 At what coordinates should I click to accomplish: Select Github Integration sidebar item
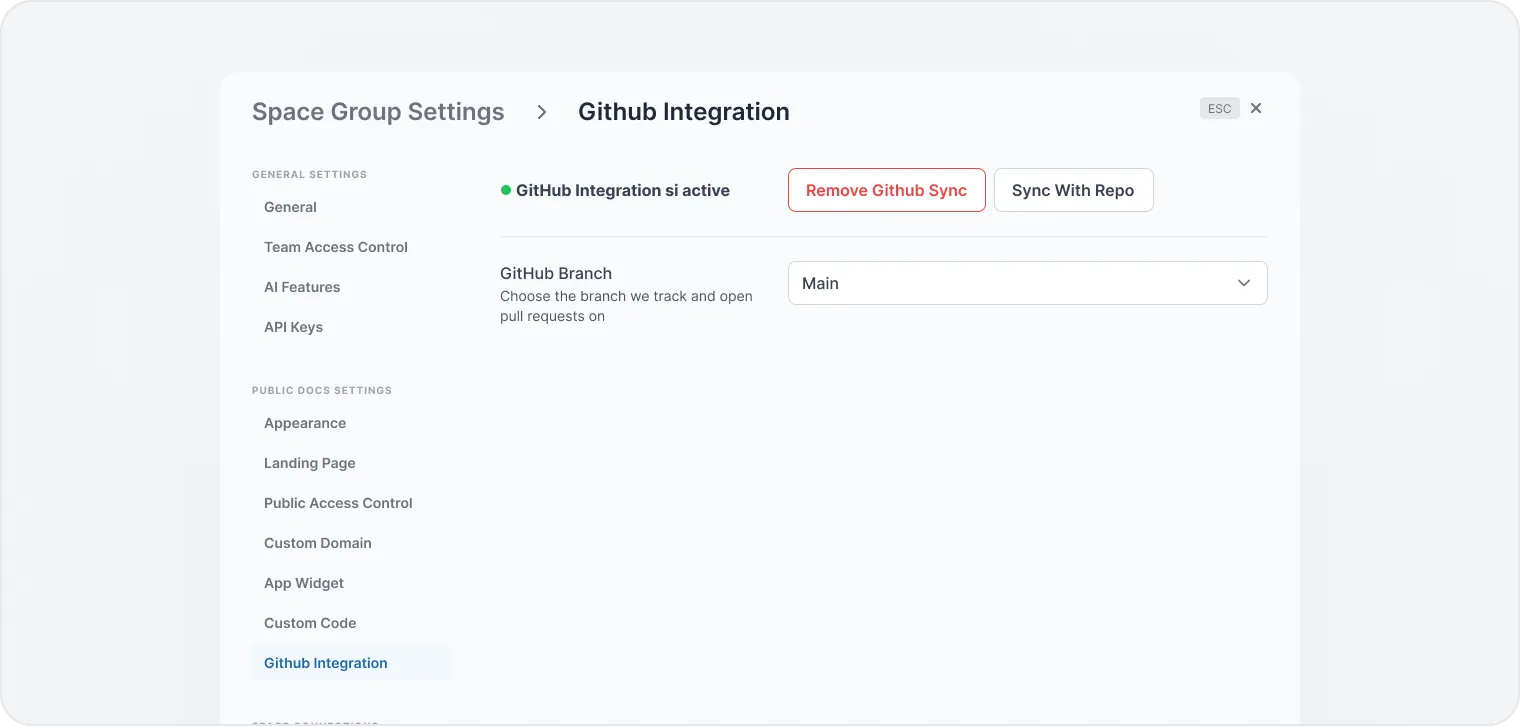[351, 663]
